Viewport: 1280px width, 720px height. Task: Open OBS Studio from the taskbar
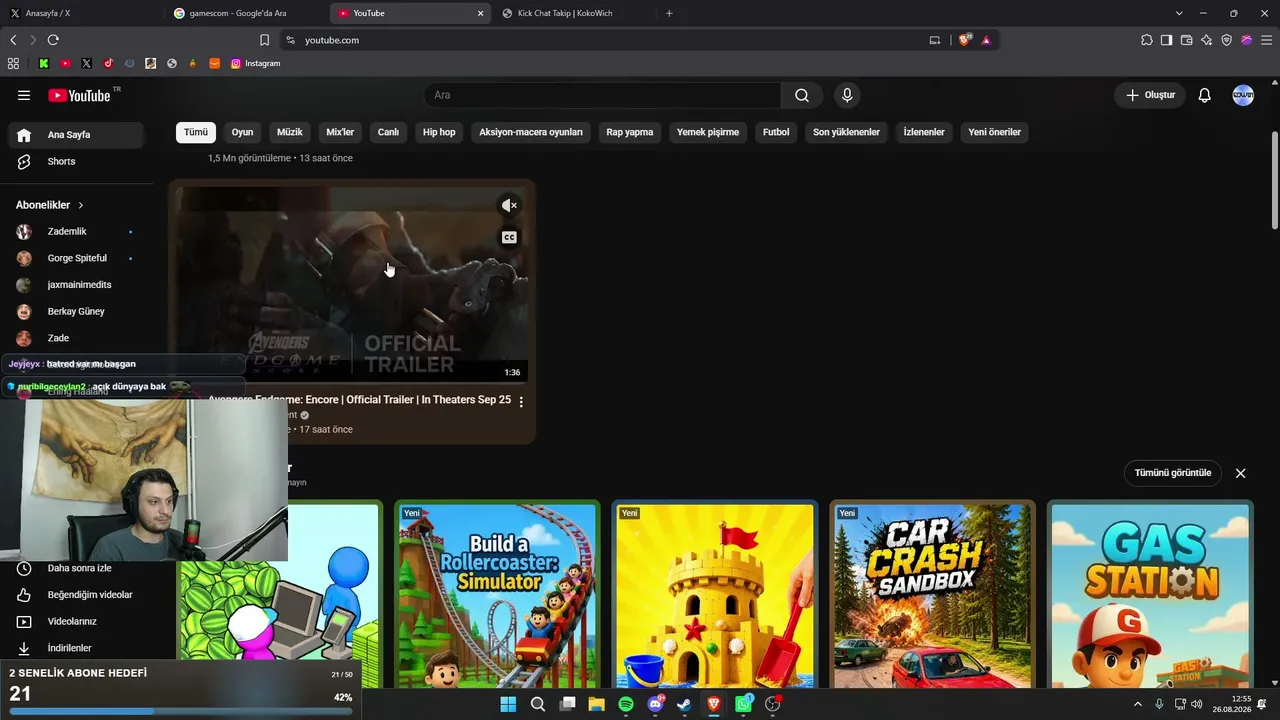[x=772, y=704]
